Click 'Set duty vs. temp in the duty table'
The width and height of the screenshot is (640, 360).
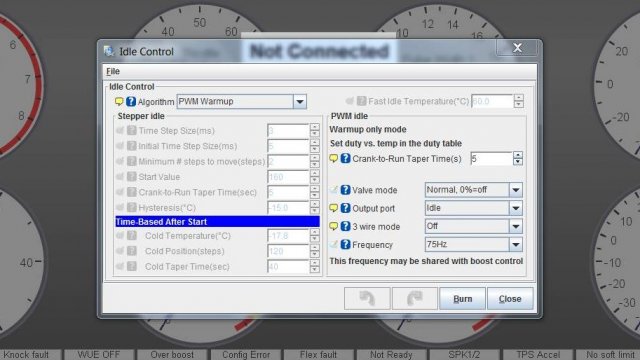pyautogui.click(x=396, y=144)
